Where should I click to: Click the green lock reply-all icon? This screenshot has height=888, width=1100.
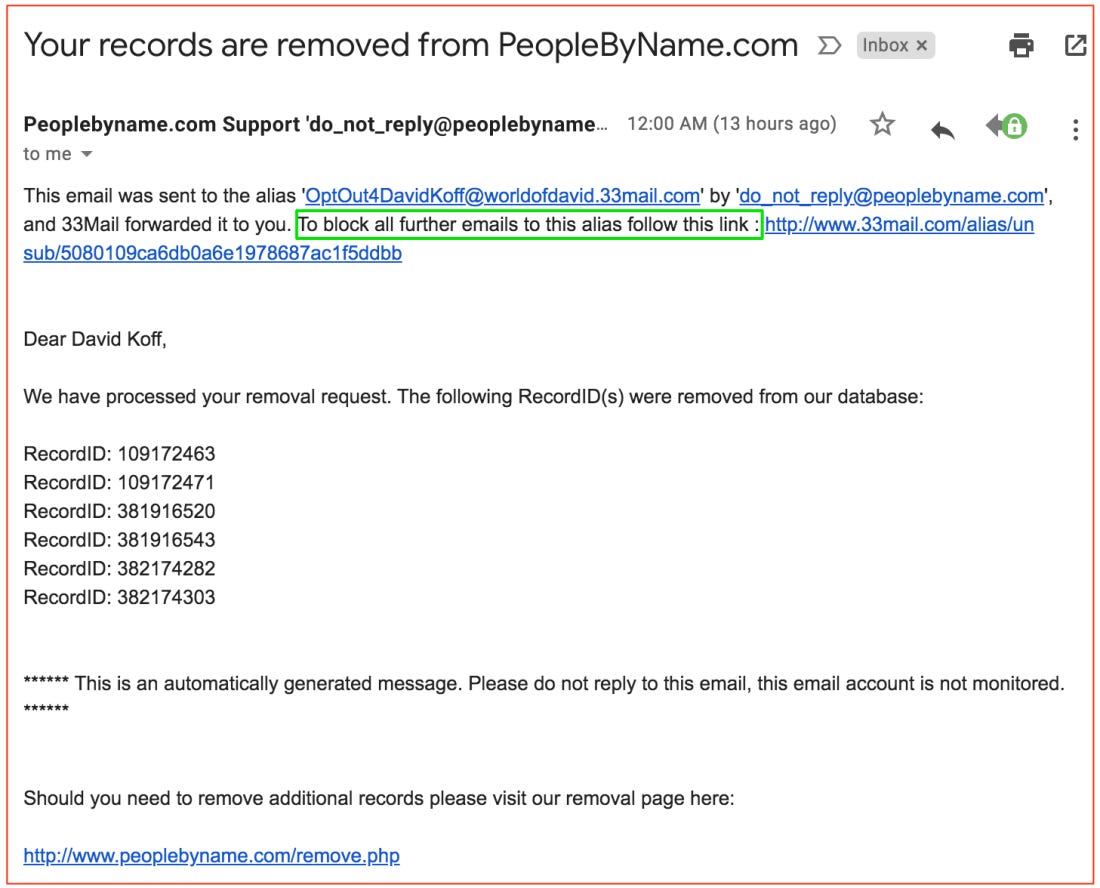[x=1006, y=126]
